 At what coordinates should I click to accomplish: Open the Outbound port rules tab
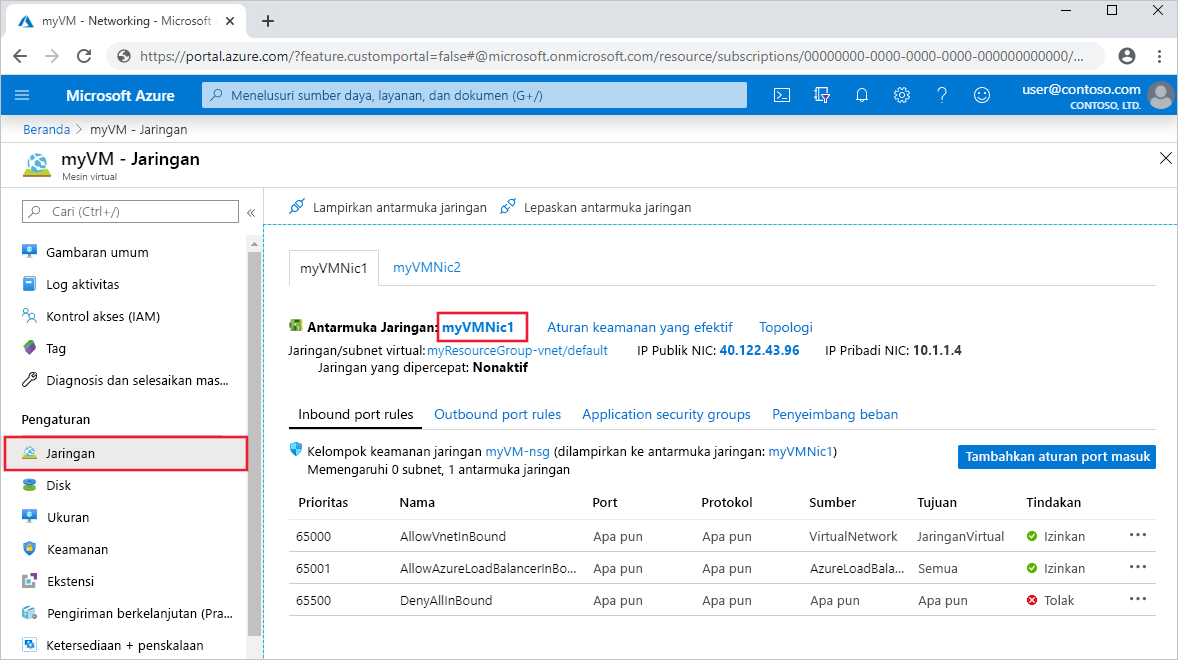497,414
